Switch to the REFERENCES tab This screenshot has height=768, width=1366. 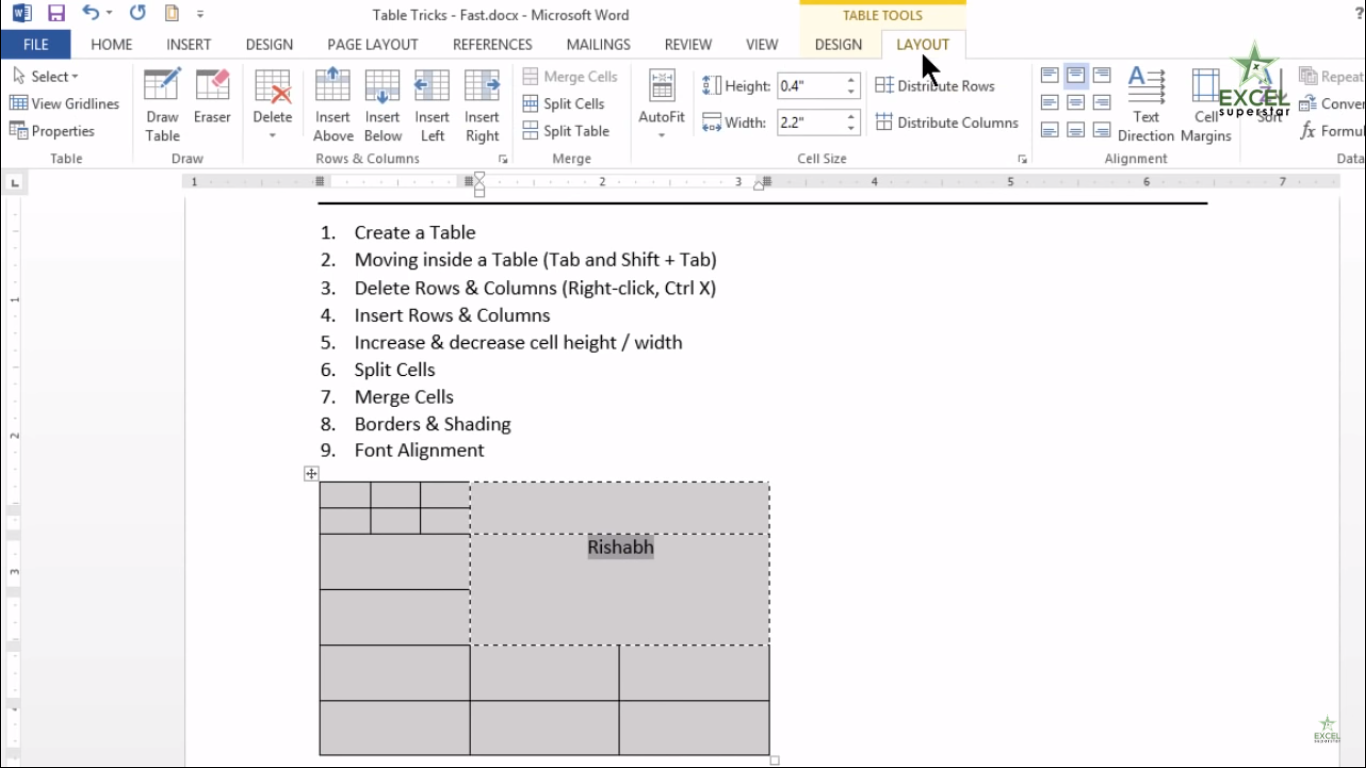click(x=491, y=44)
